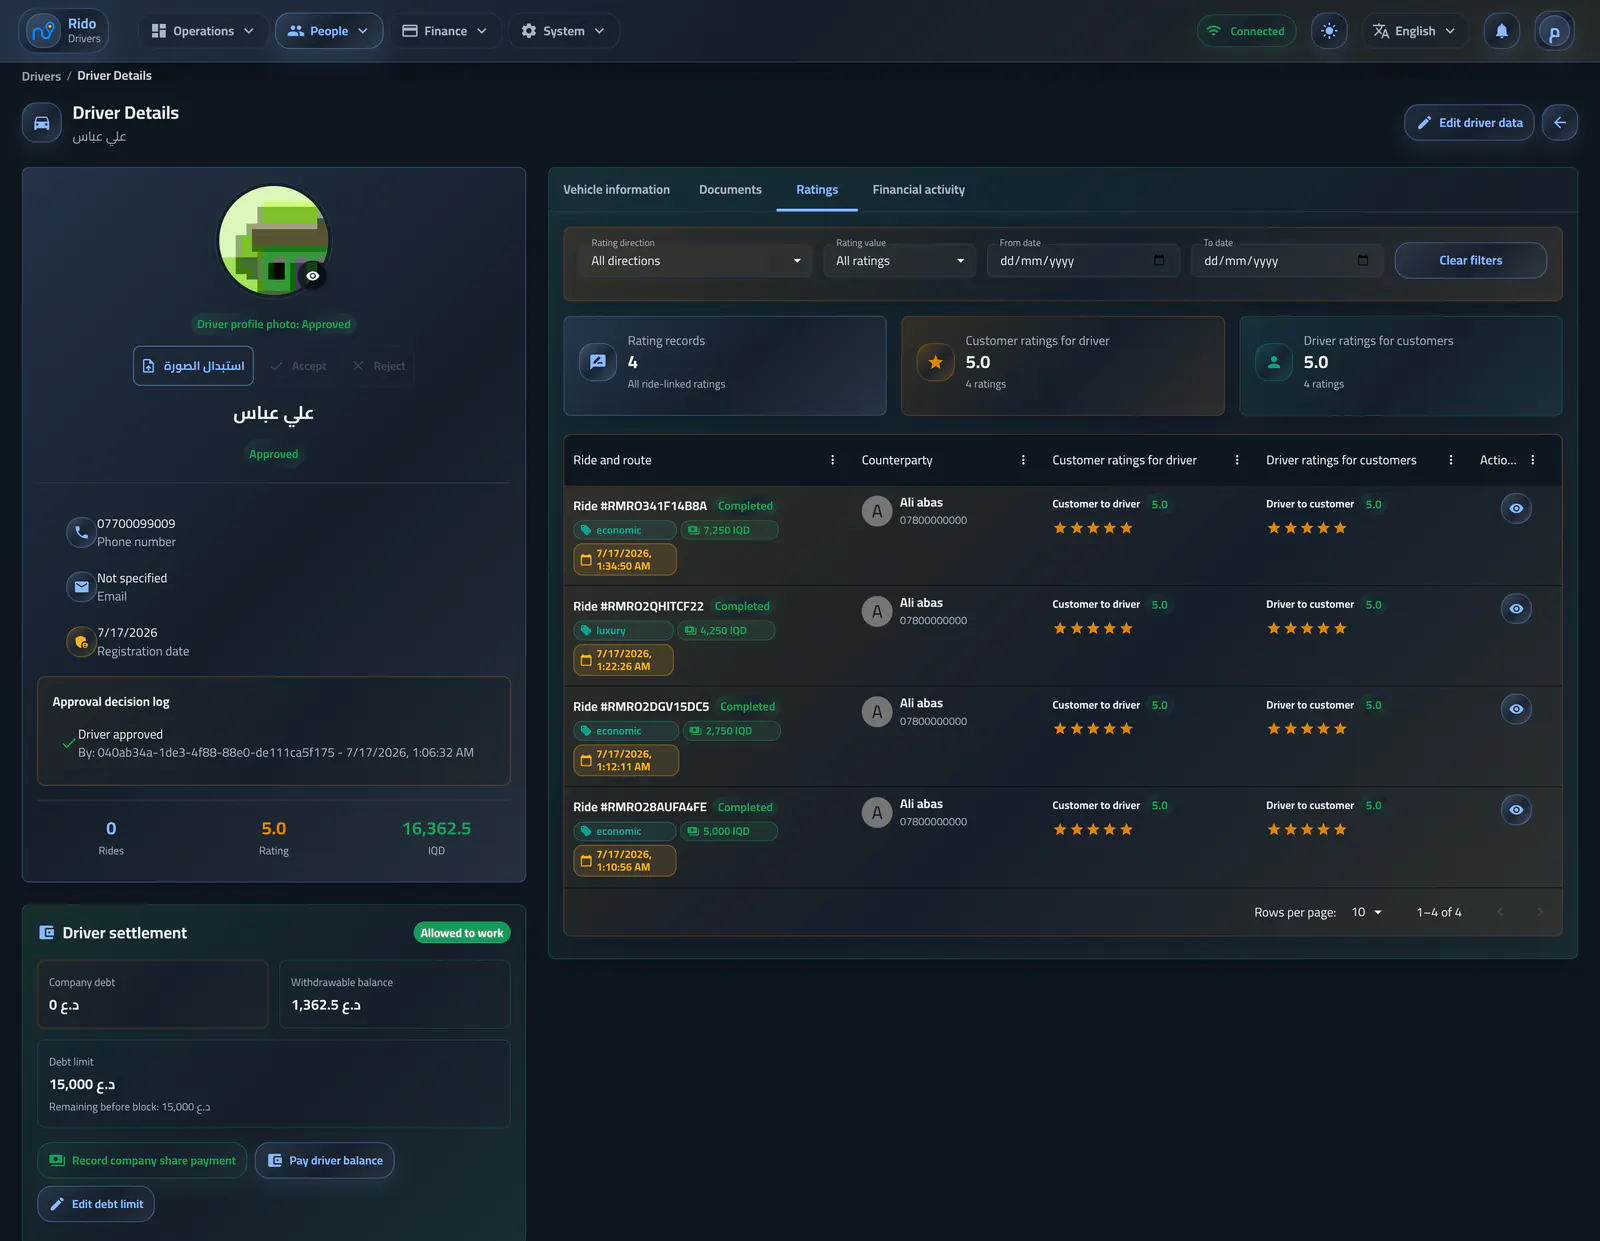Click 7,250 IQD fare chip
The width and height of the screenshot is (1600, 1241).
click(x=729, y=530)
